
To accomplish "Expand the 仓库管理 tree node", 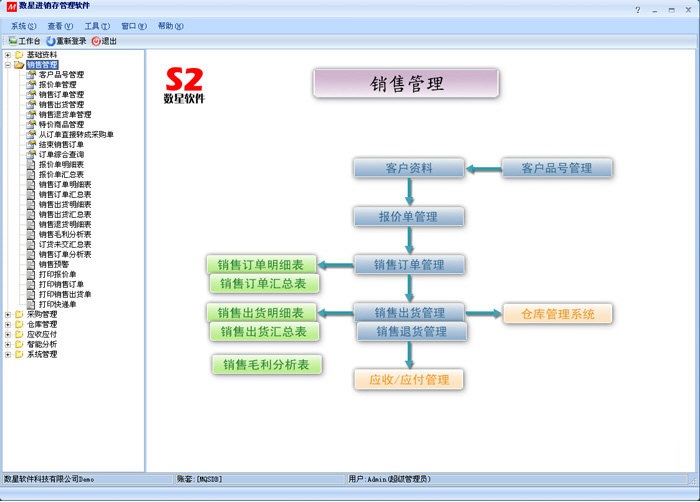I will click(x=8, y=325).
